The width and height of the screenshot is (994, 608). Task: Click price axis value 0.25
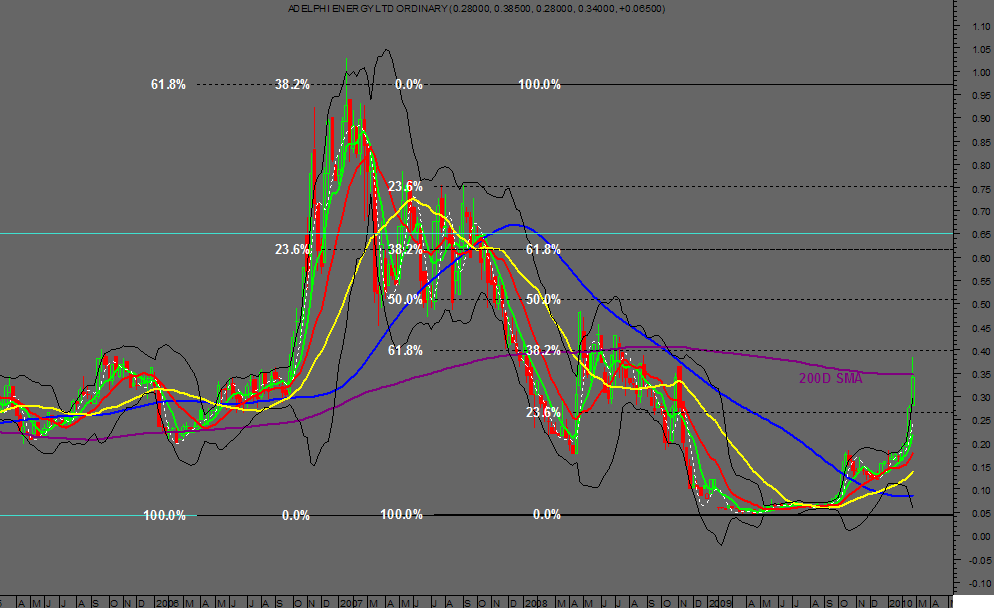click(981, 421)
